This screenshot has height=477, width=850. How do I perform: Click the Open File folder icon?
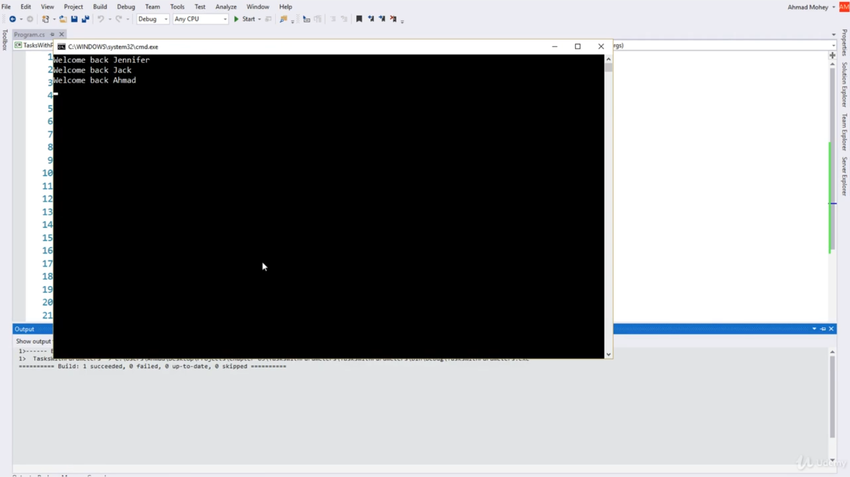[x=63, y=19]
